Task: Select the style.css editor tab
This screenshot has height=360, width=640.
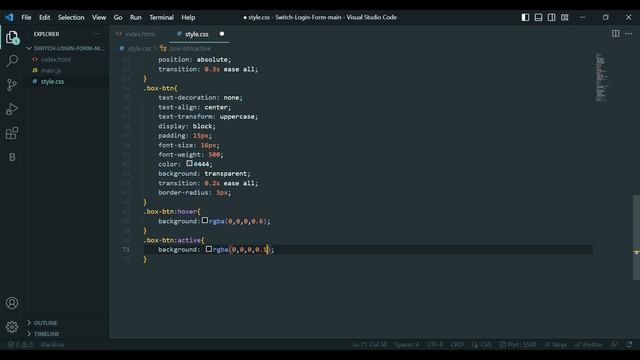Action: [x=199, y=34]
